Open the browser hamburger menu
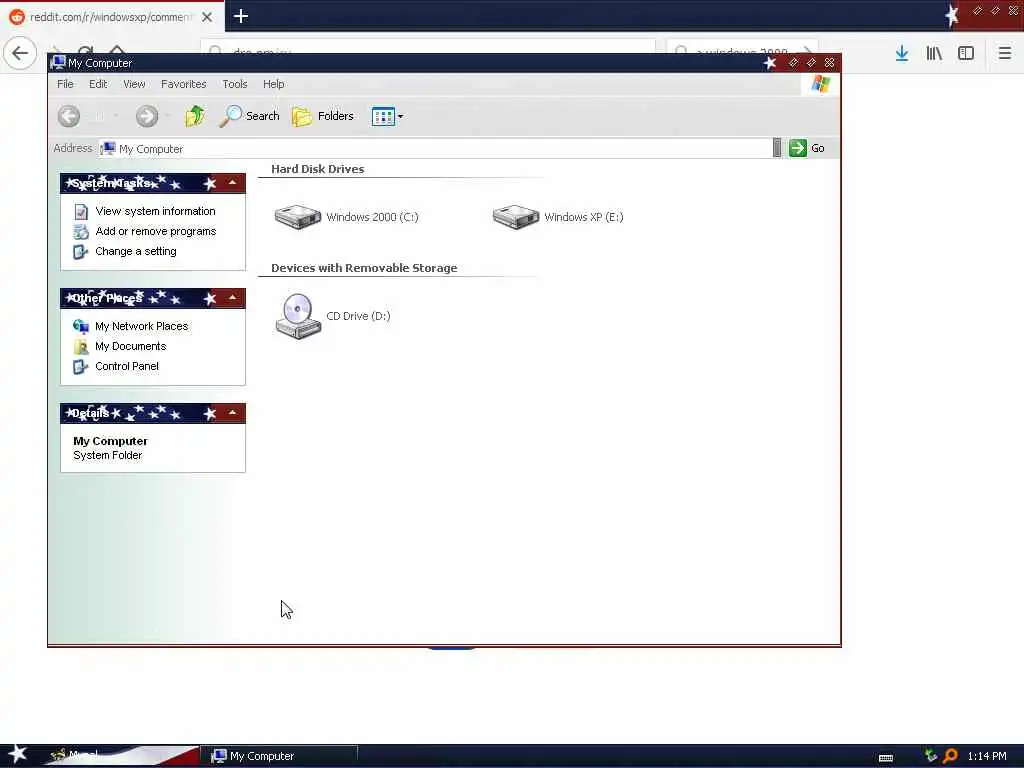Viewport: 1024px width, 768px height. 1005,53
